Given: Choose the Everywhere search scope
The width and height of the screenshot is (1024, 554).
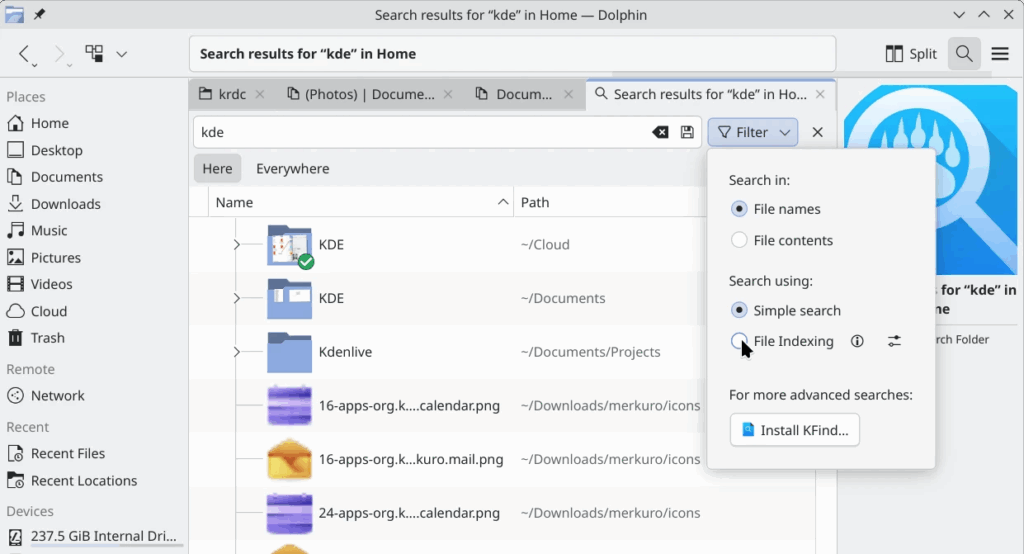Looking at the screenshot, I should coord(292,169).
